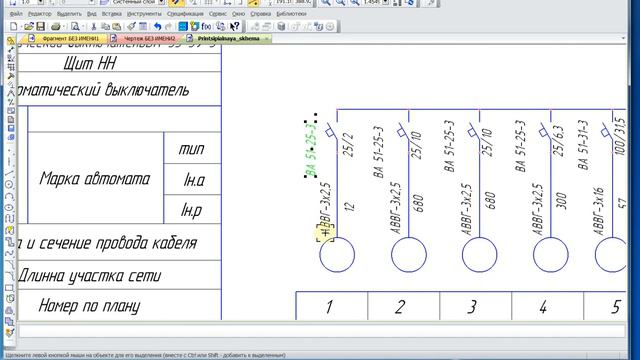The height and width of the screenshot is (360, 640).
Task: Open the Сервис menu
Action: tap(218, 14)
